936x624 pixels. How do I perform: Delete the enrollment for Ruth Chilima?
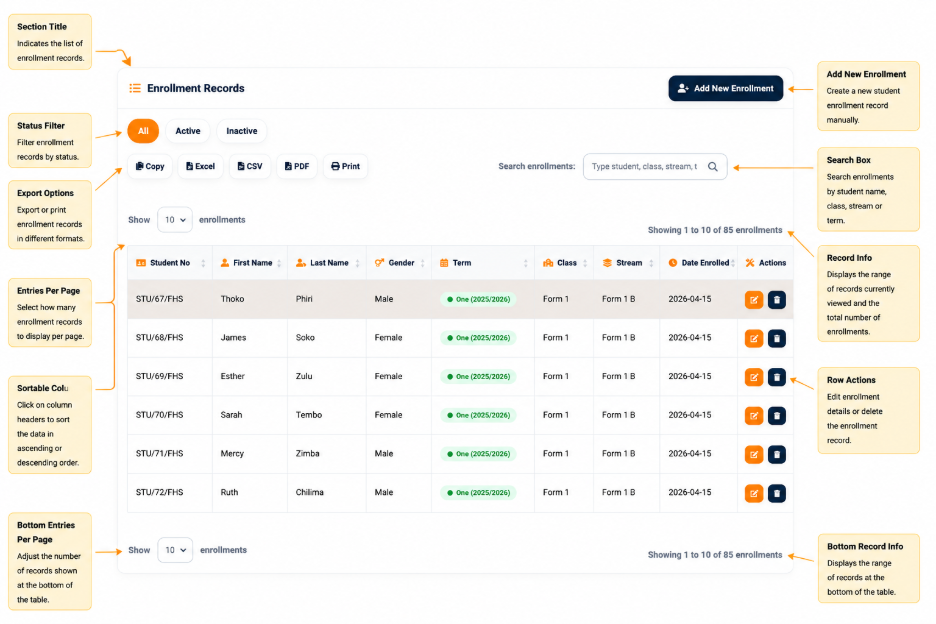777,493
